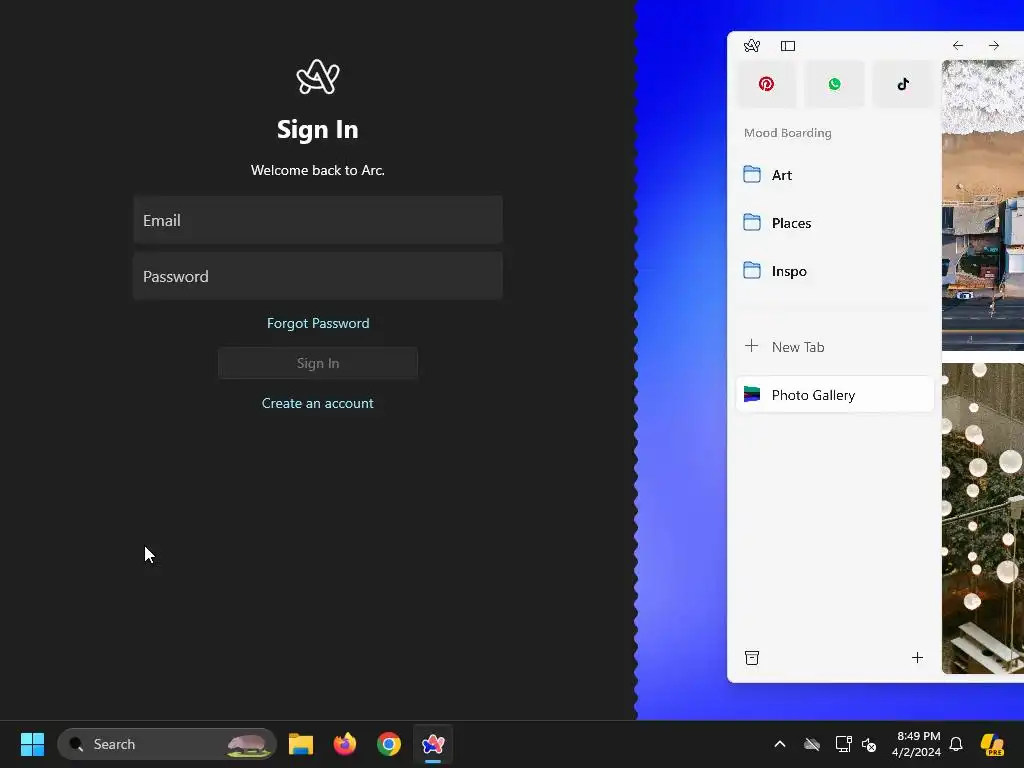This screenshot has height=768, width=1024.
Task: Open File Explorer from the taskbar
Action: click(x=301, y=744)
